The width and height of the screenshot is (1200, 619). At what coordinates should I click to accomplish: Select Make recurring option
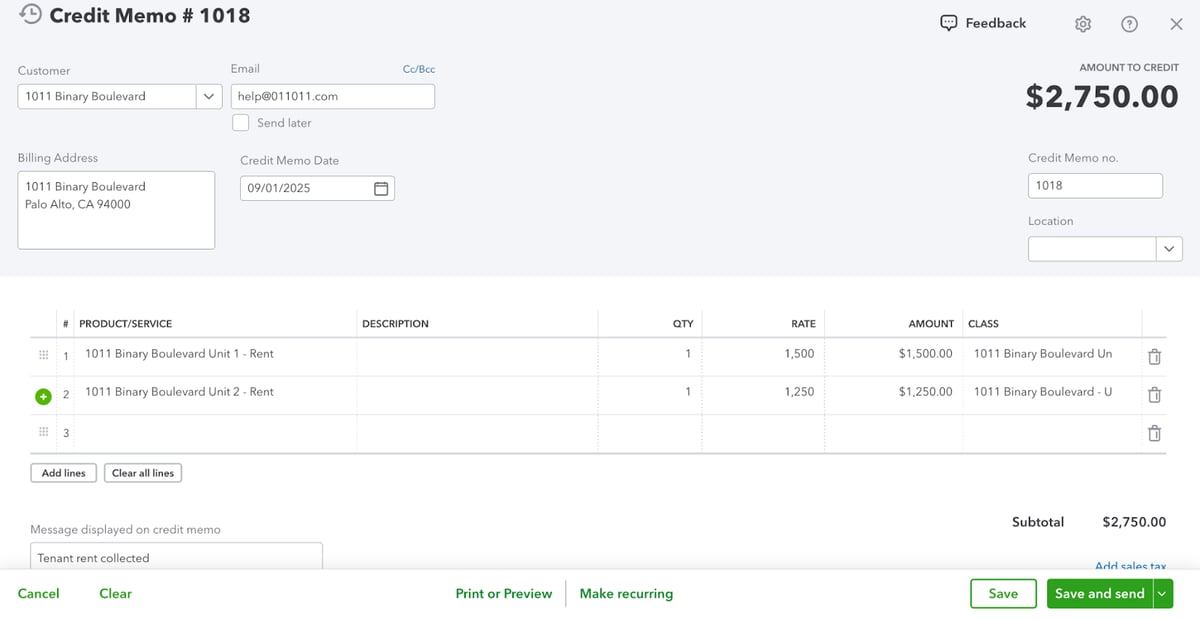click(x=626, y=594)
